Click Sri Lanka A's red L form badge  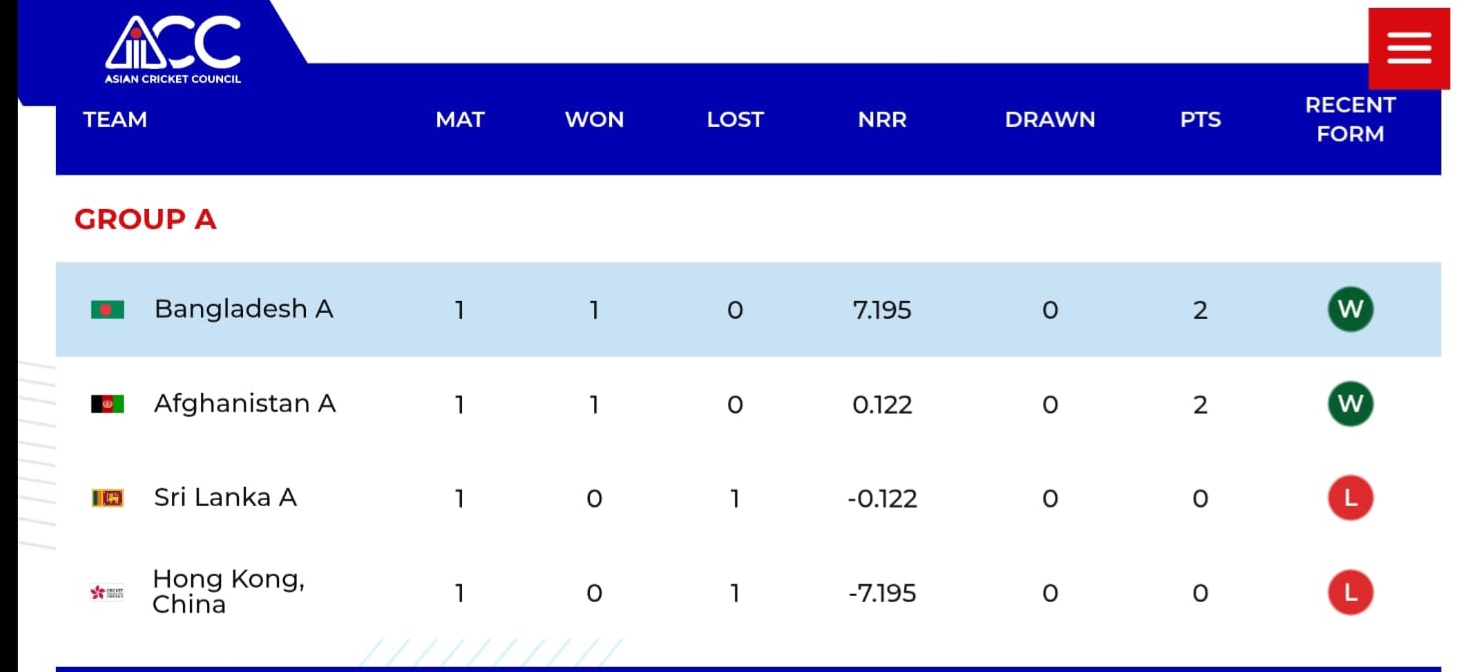pos(1349,498)
